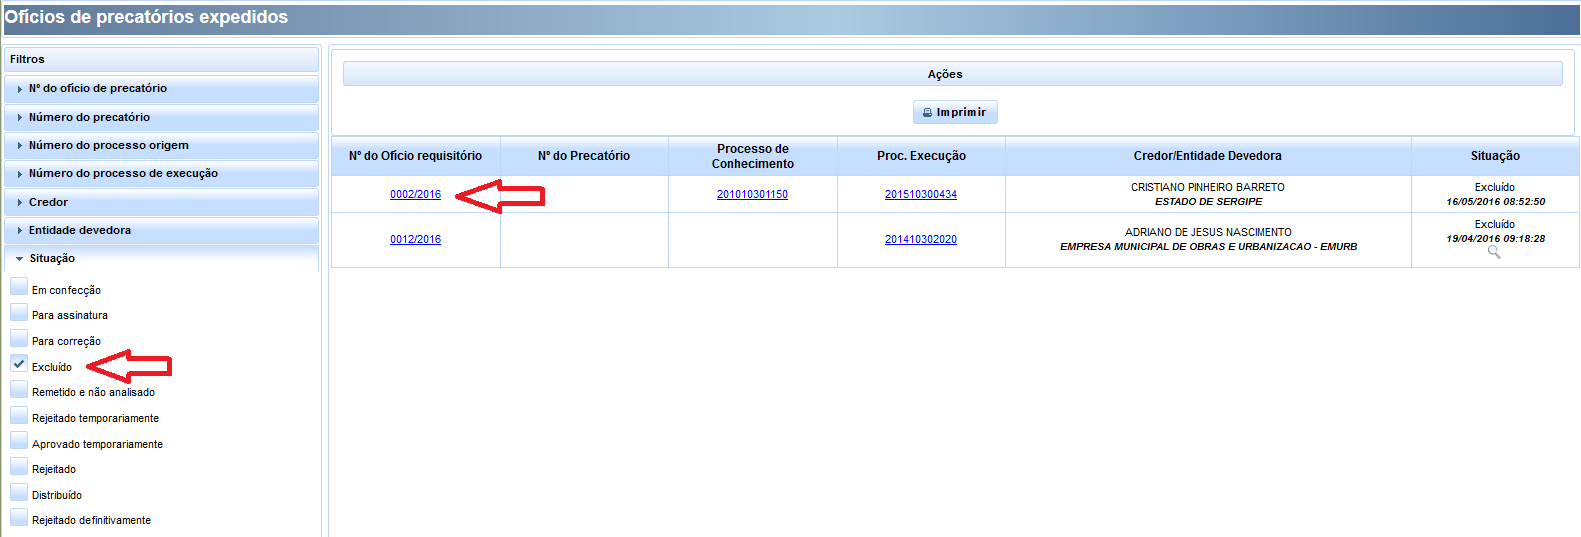Click Credor/Entidade Devedora column header
The width and height of the screenshot is (1581, 537).
coord(1207,156)
